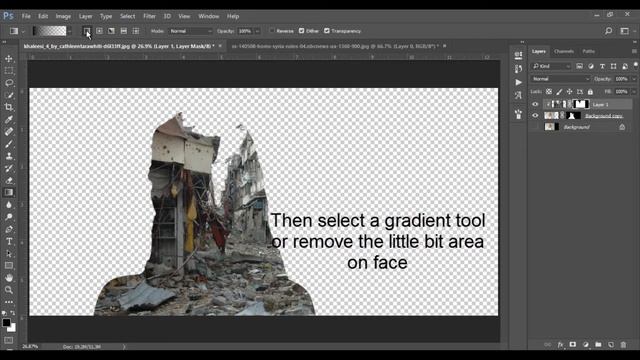Screen dimensions: 640x360
Task: Create new adjustment layer icon
Action: [x=585, y=345]
